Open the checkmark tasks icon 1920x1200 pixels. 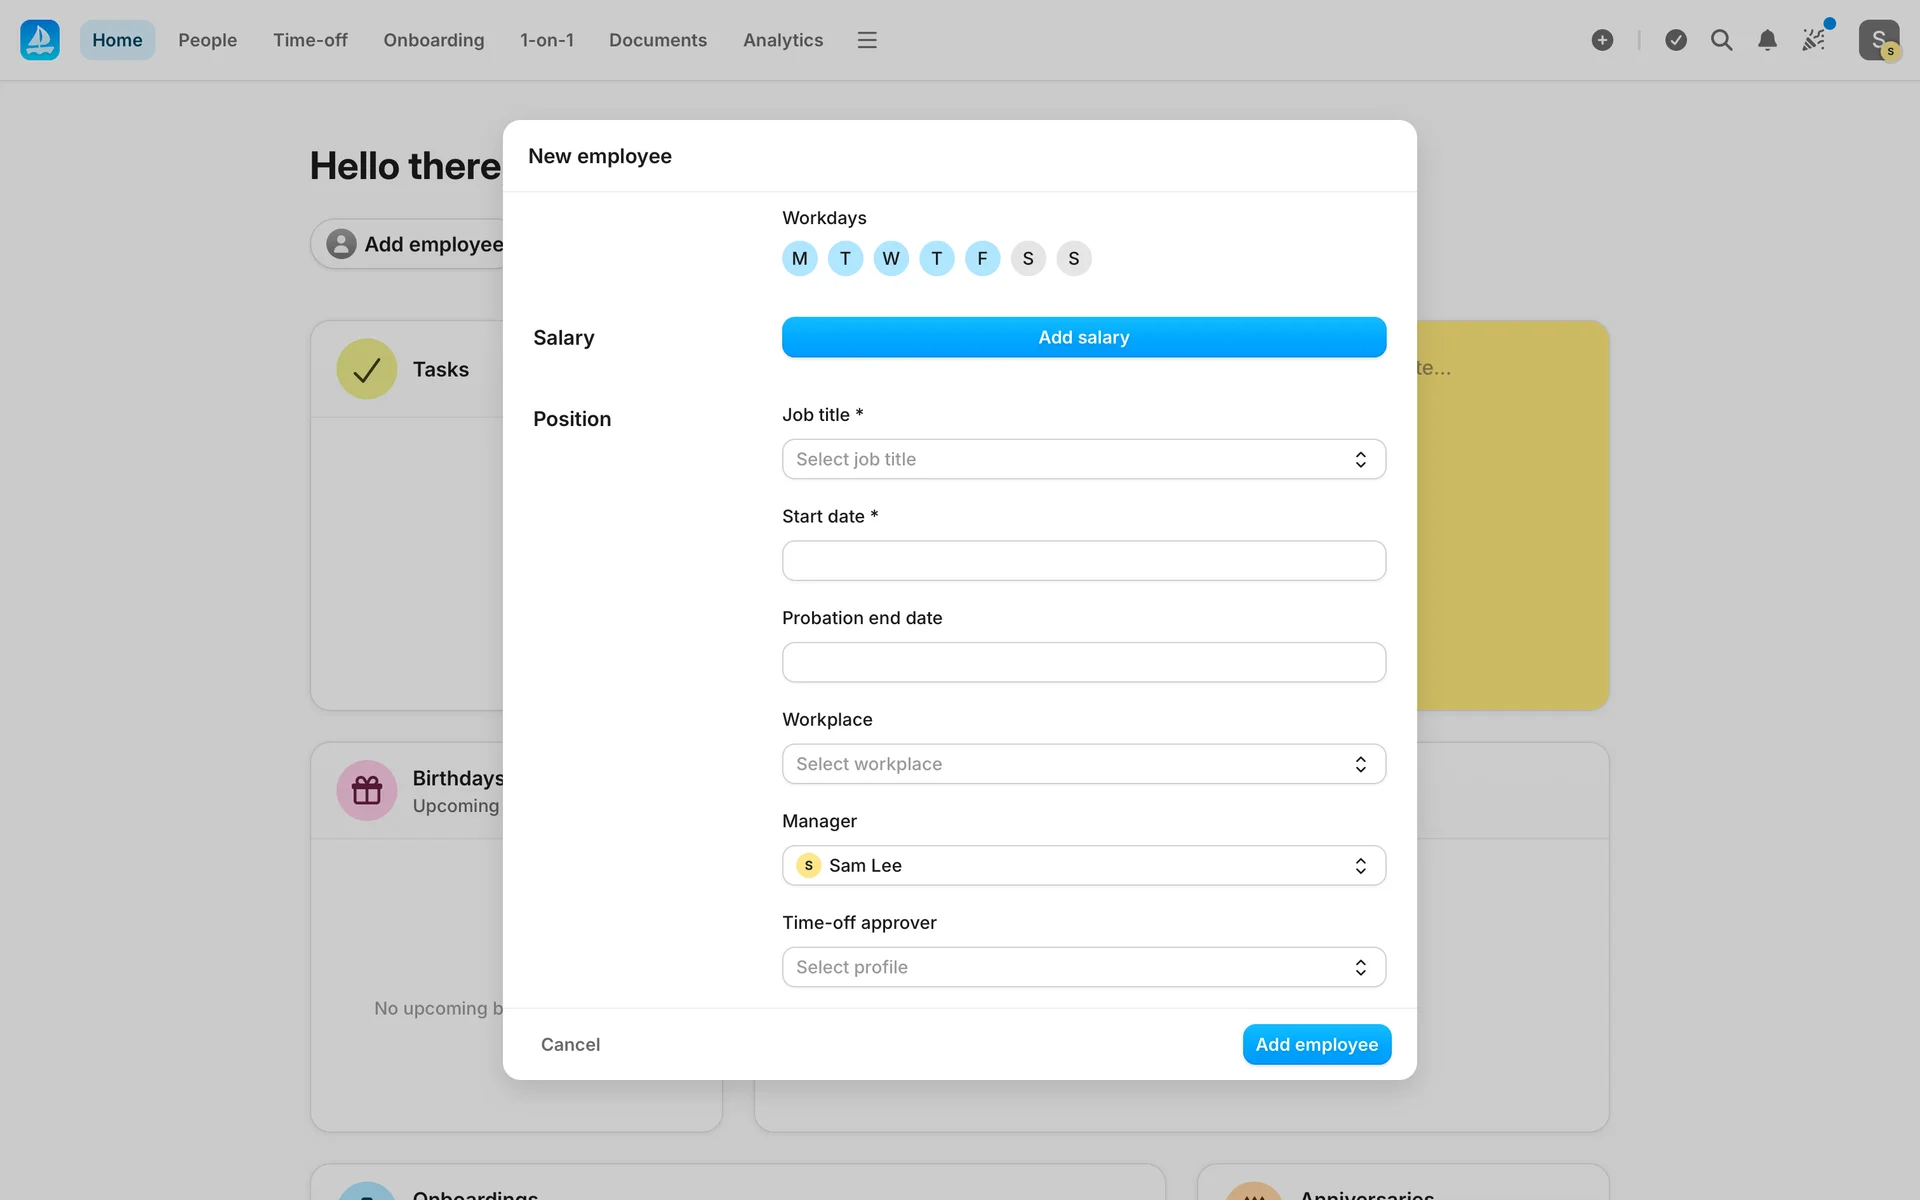tap(1676, 40)
